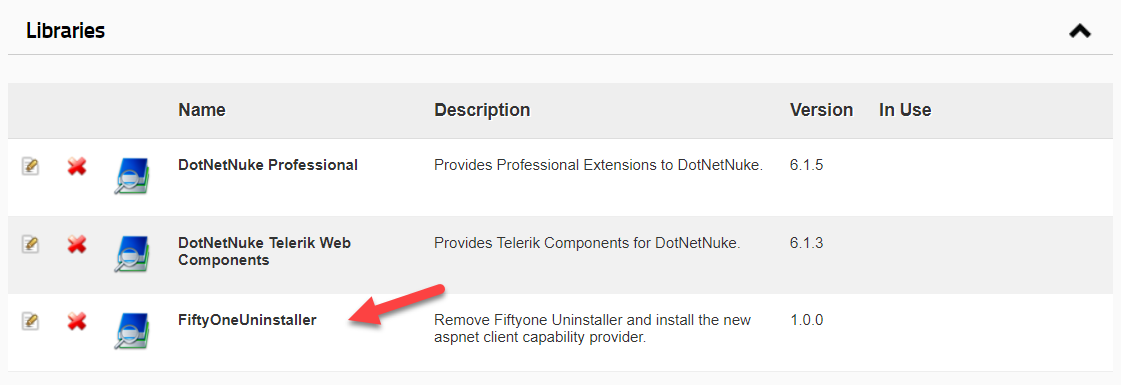The width and height of the screenshot is (1121, 385).
Task: Open the DotNetNuke Professional name
Action: (268, 165)
